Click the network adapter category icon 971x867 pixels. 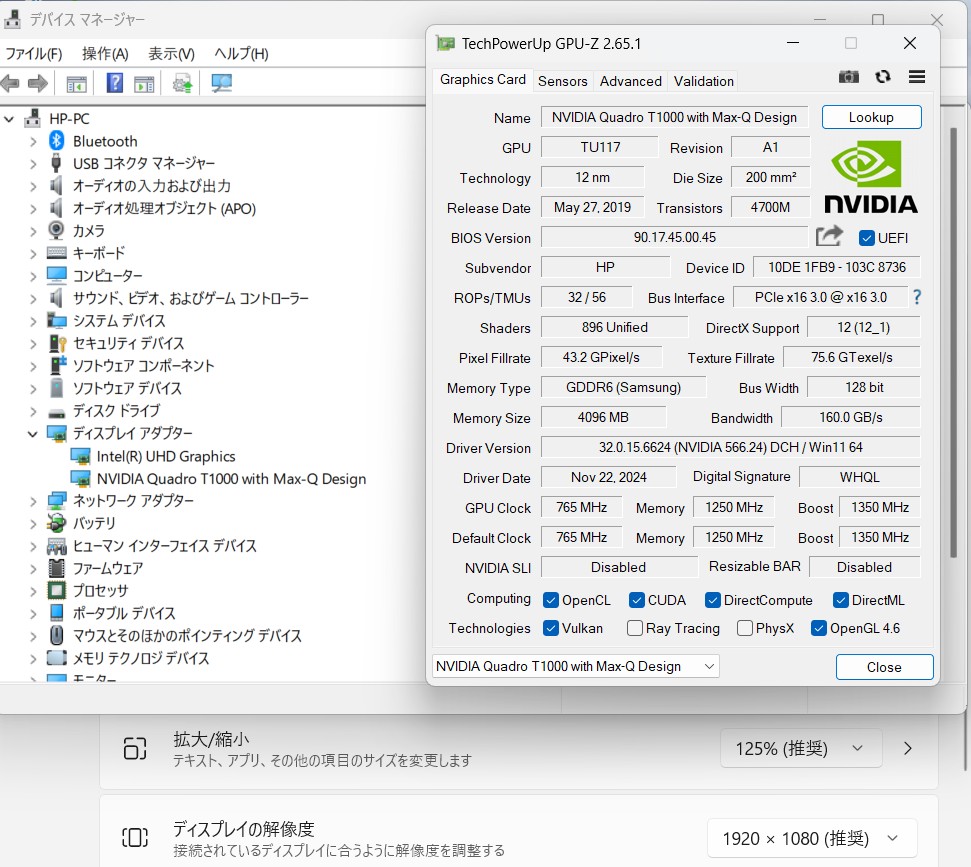click(x=56, y=500)
